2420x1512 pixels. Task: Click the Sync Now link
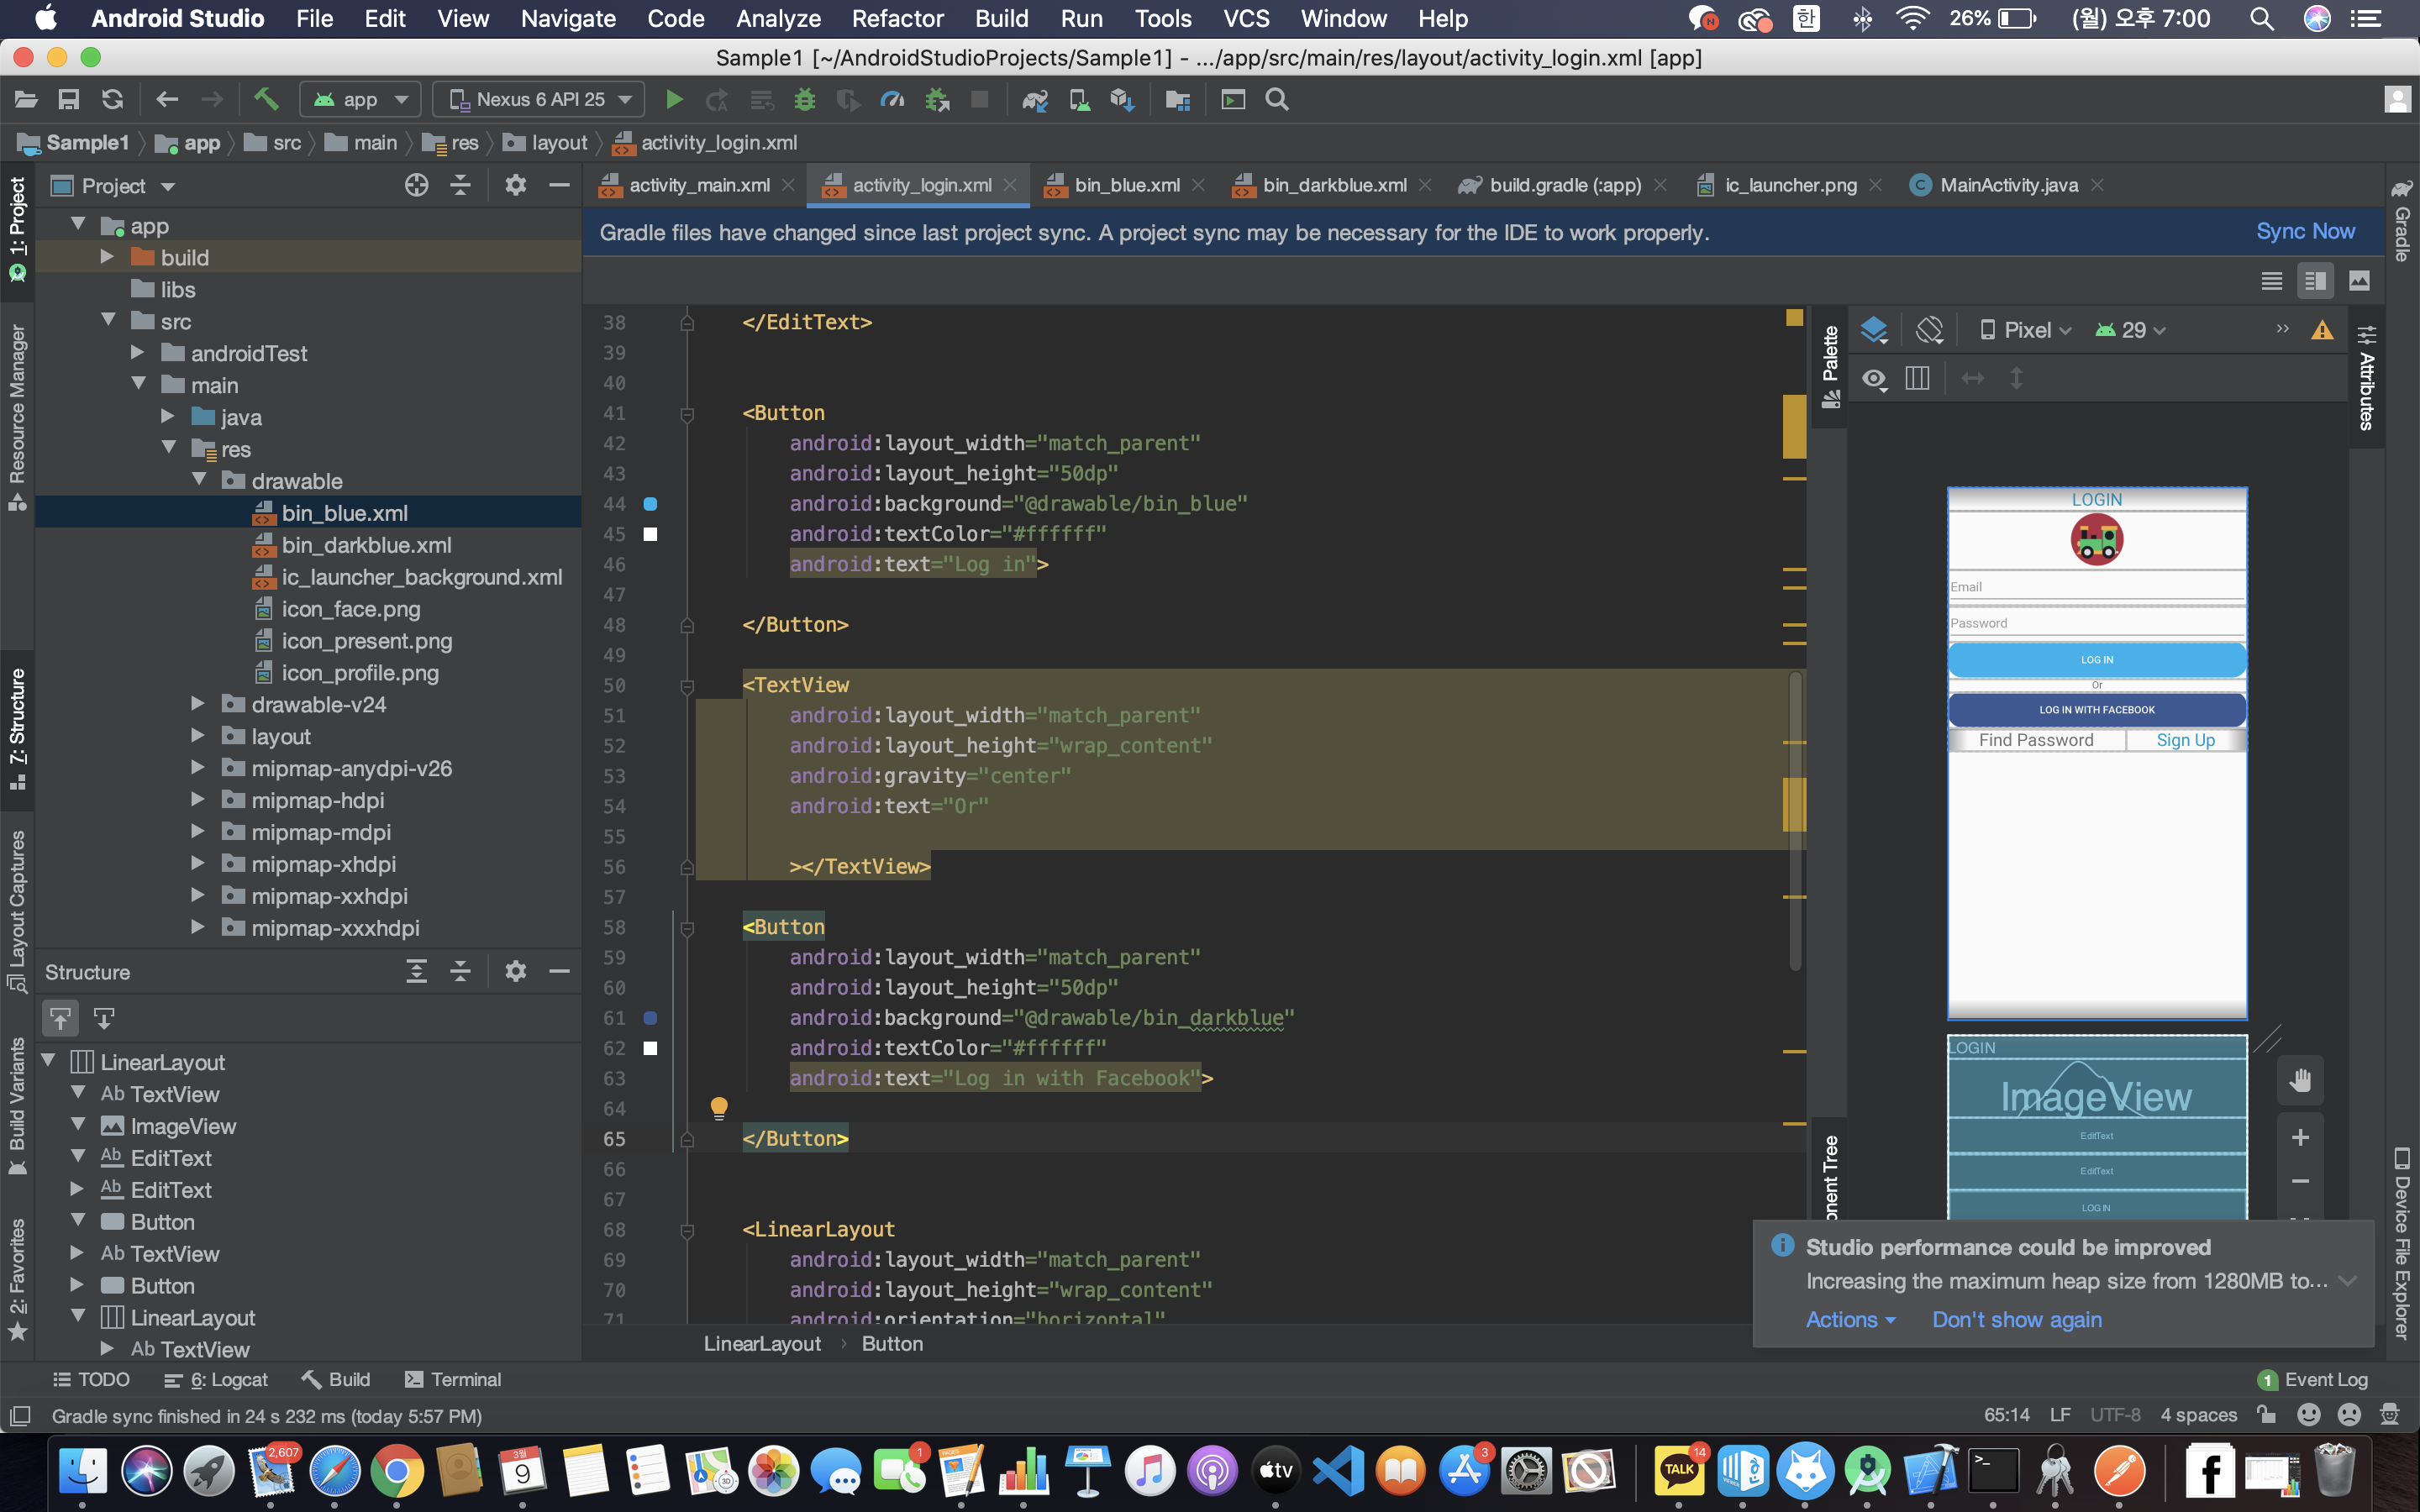(x=2304, y=232)
